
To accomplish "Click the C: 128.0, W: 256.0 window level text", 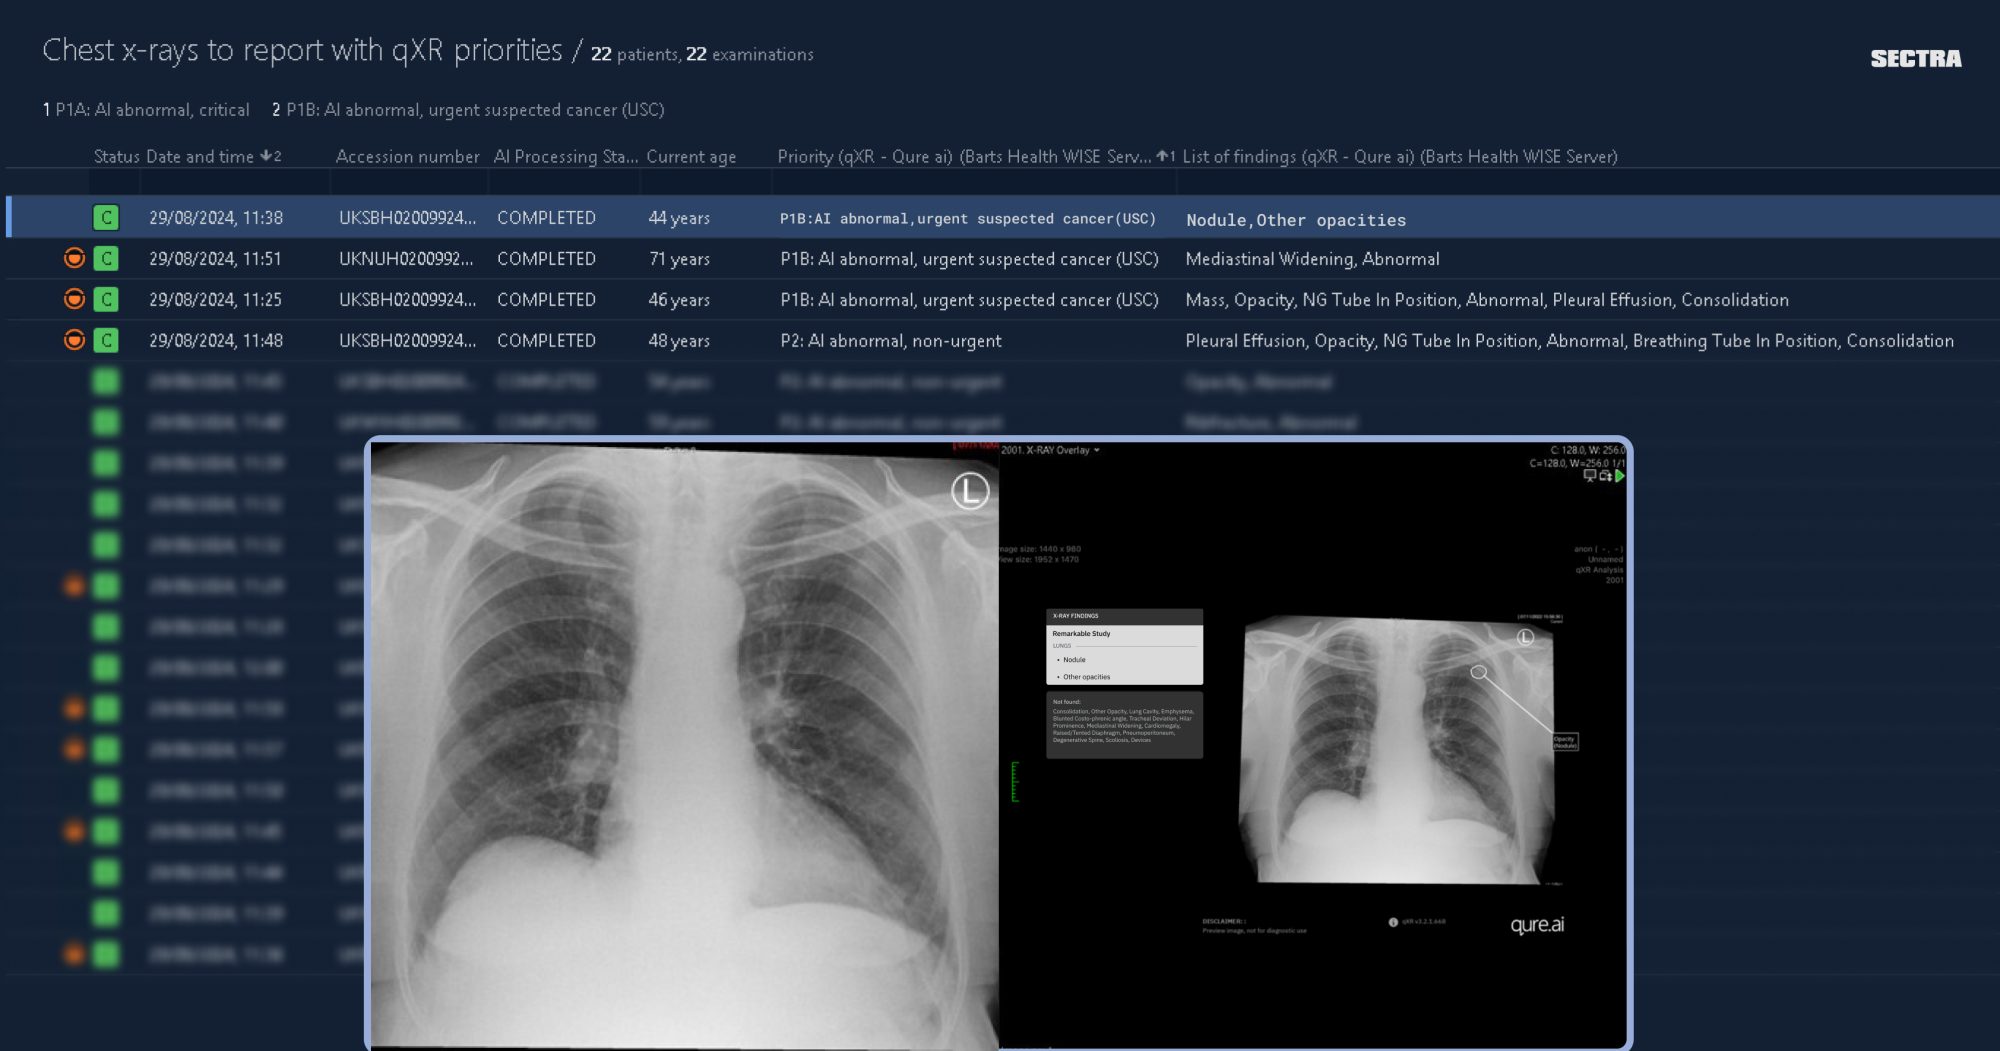I will click(x=1588, y=450).
